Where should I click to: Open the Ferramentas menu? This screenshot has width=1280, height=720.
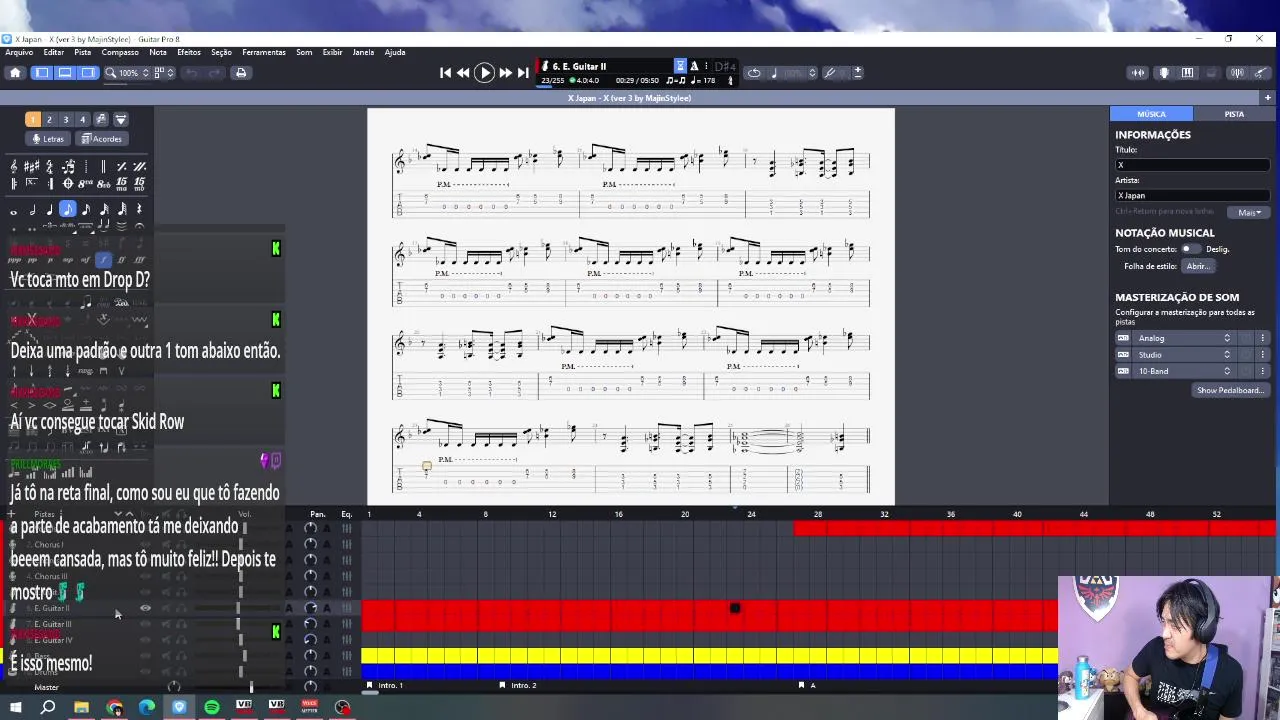click(264, 52)
